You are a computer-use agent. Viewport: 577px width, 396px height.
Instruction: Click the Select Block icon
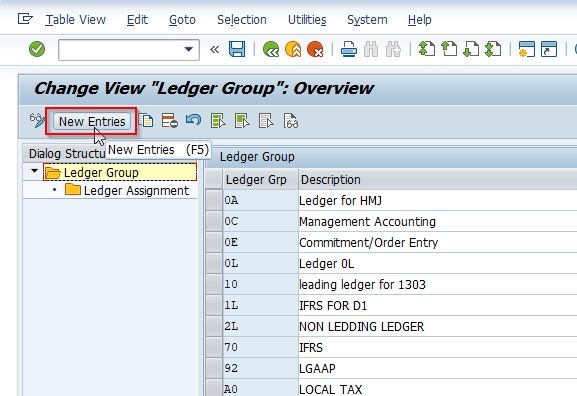[242, 121]
